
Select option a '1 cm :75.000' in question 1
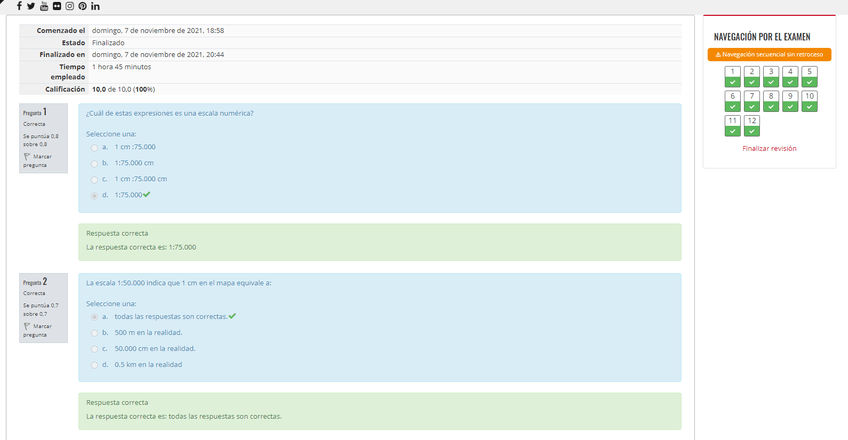tap(94, 148)
